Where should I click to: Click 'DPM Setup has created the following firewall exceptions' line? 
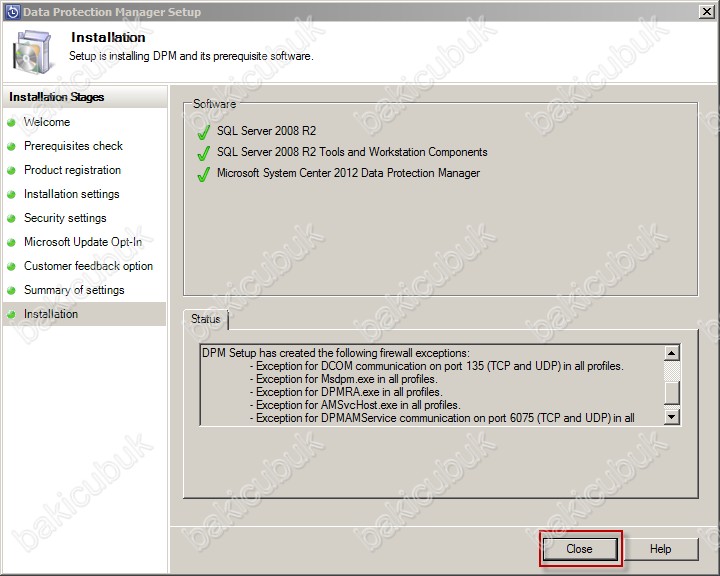[x=336, y=353]
